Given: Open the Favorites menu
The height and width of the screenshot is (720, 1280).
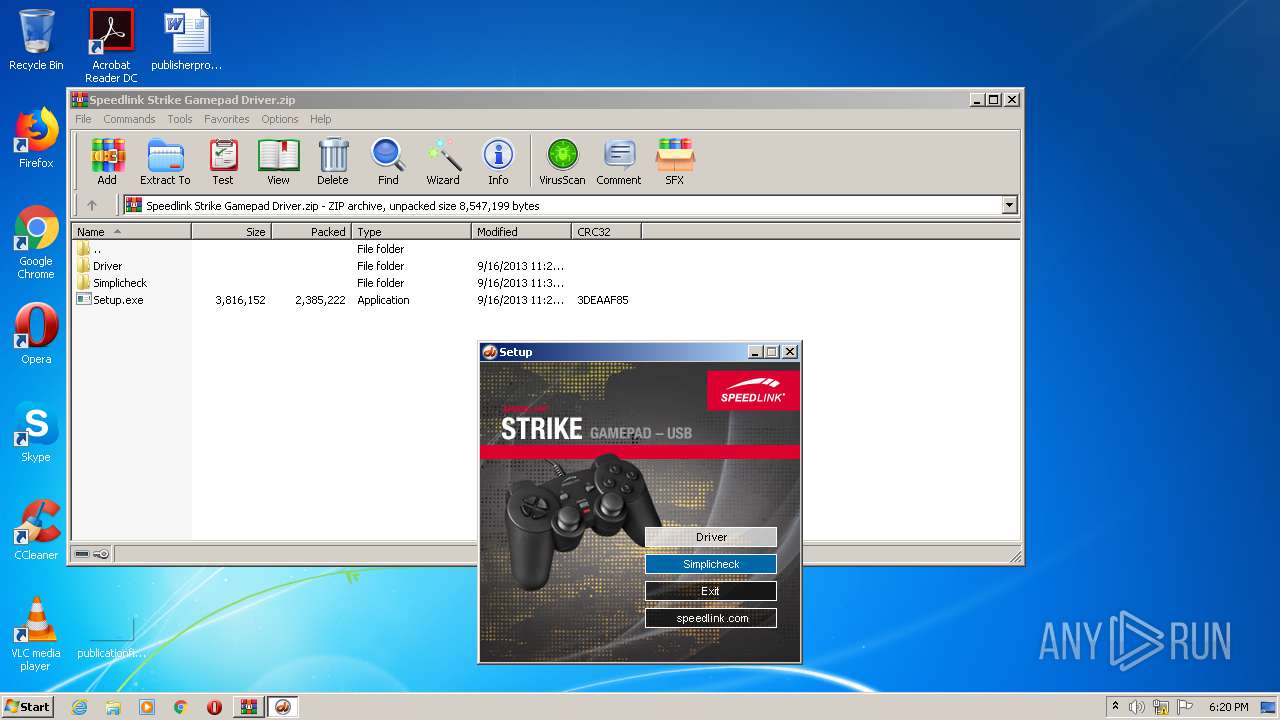Looking at the screenshot, I should click(x=227, y=119).
